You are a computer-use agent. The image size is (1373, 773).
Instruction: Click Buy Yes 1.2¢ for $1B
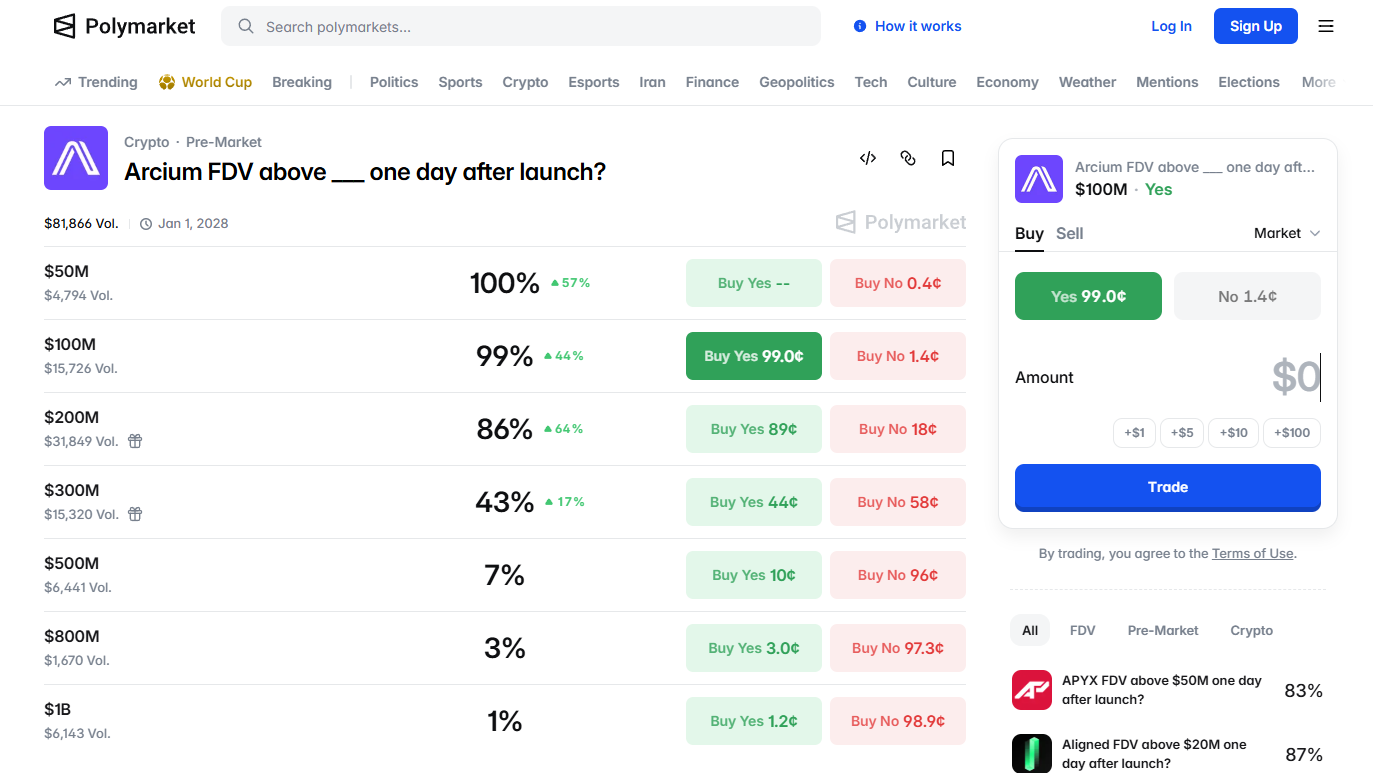(754, 721)
